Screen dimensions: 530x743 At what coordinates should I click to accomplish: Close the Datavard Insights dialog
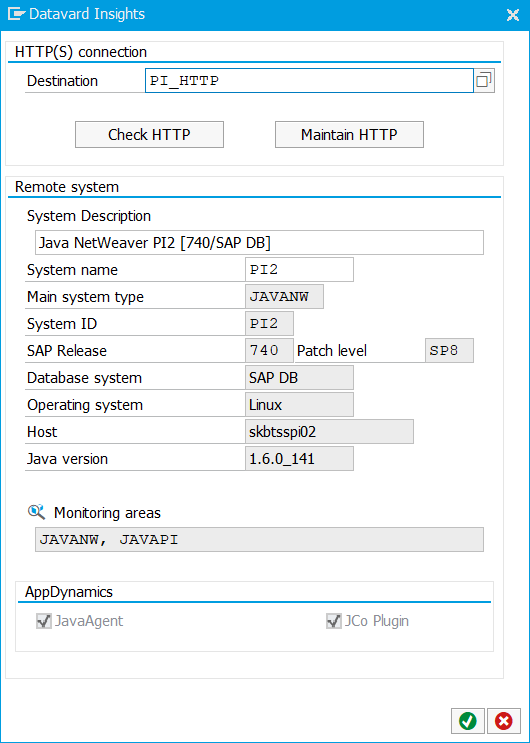click(x=513, y=15)
